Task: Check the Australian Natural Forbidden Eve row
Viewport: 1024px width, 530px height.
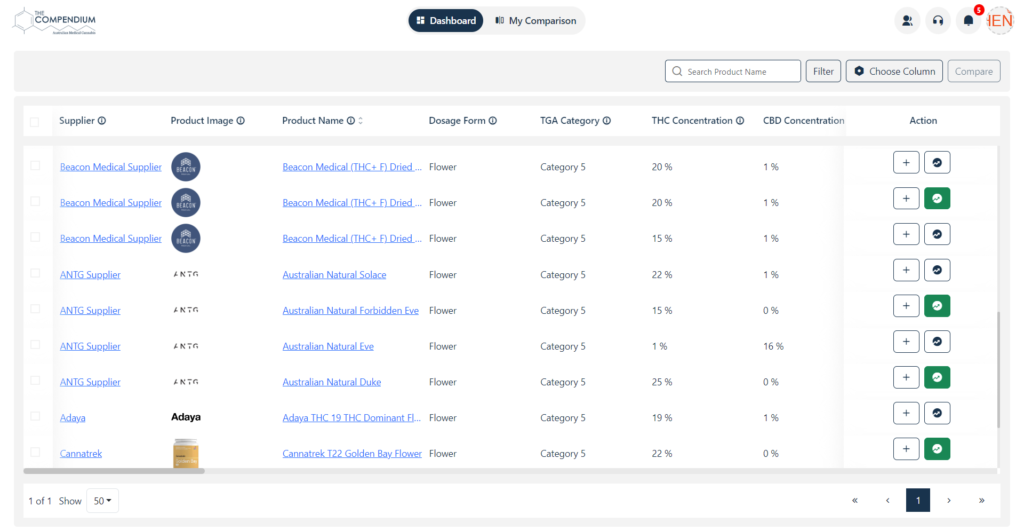Action: point(35,309)
